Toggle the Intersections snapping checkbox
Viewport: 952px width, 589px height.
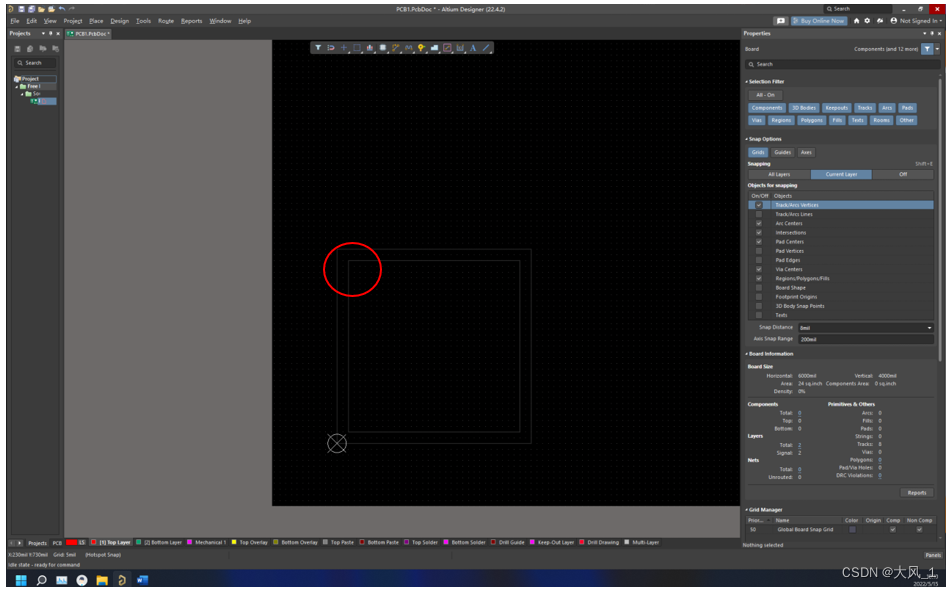tap(758, 233)
